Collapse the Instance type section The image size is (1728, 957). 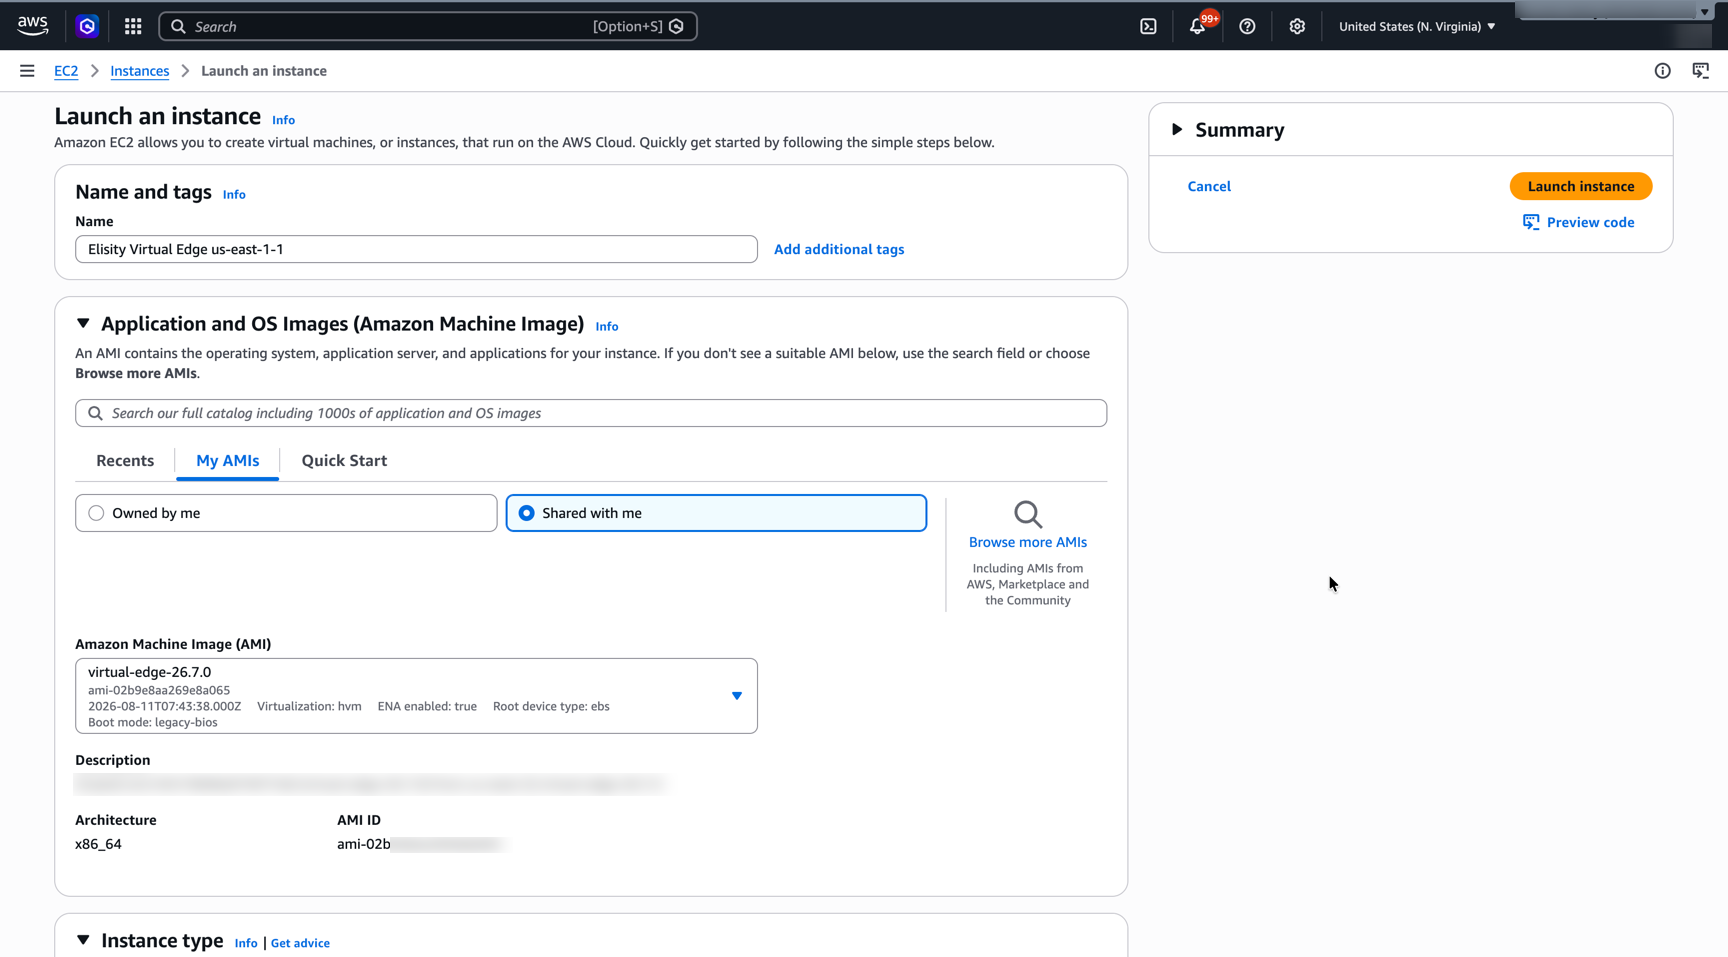coord(83,941)
